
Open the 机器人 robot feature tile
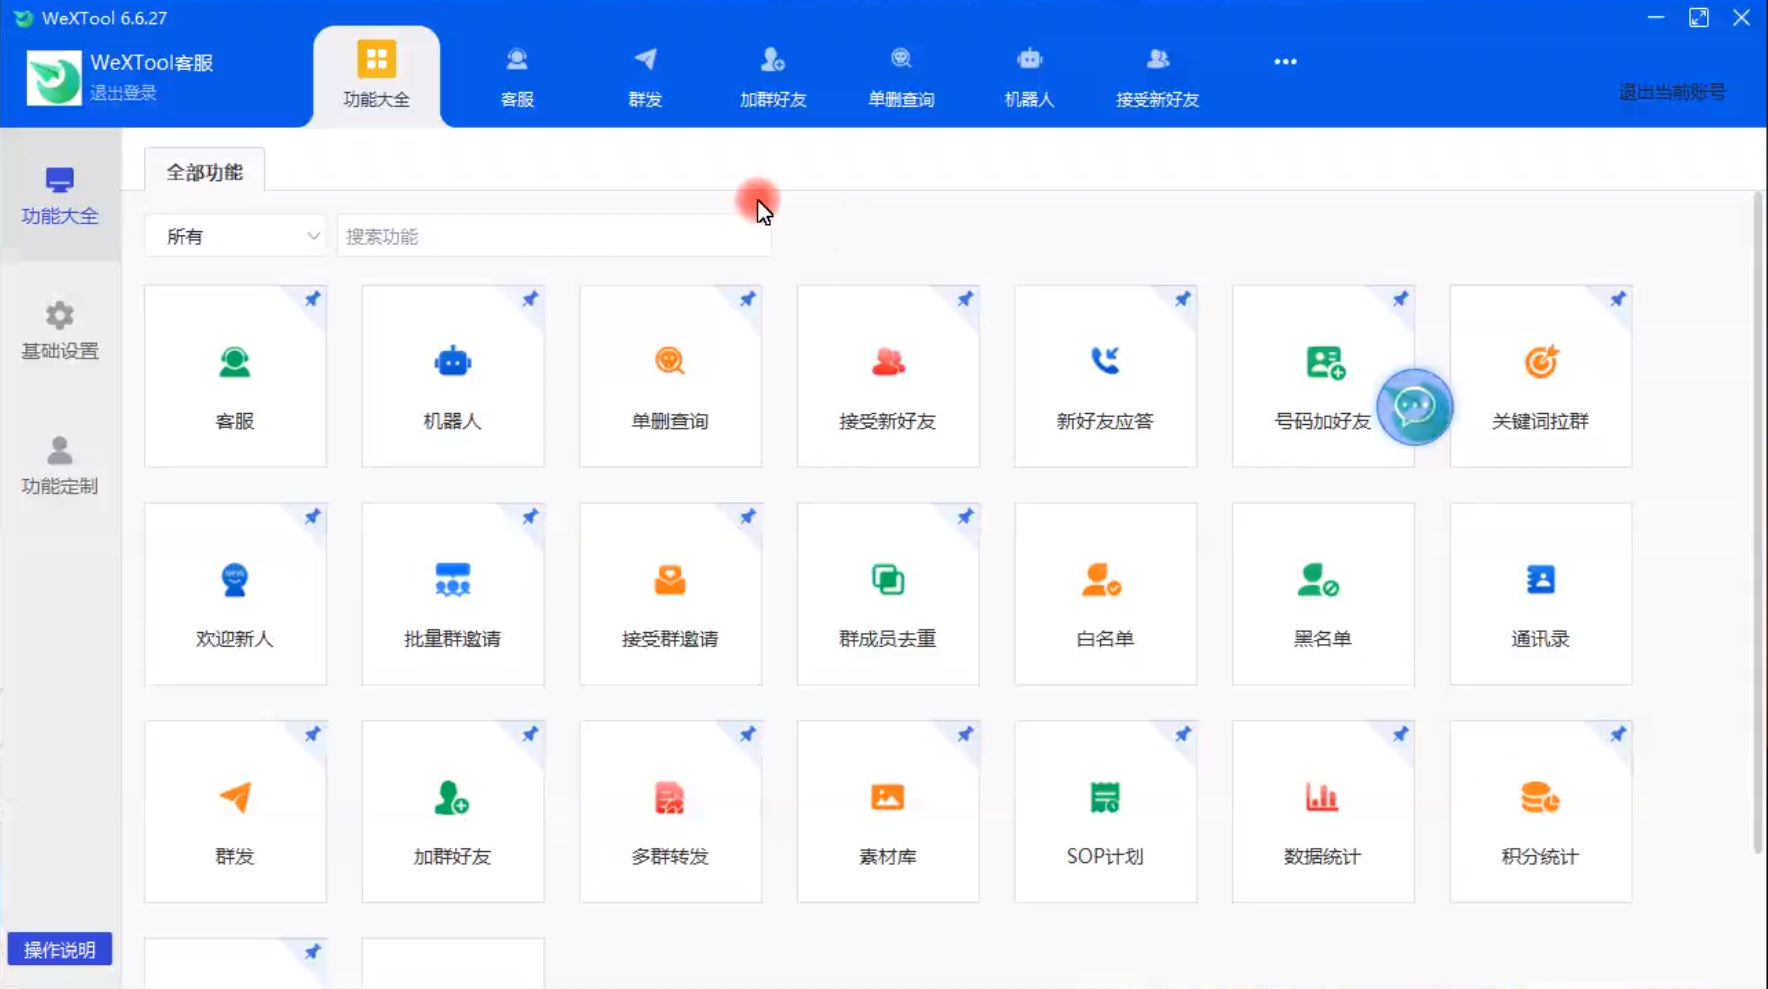pos(452,377)
